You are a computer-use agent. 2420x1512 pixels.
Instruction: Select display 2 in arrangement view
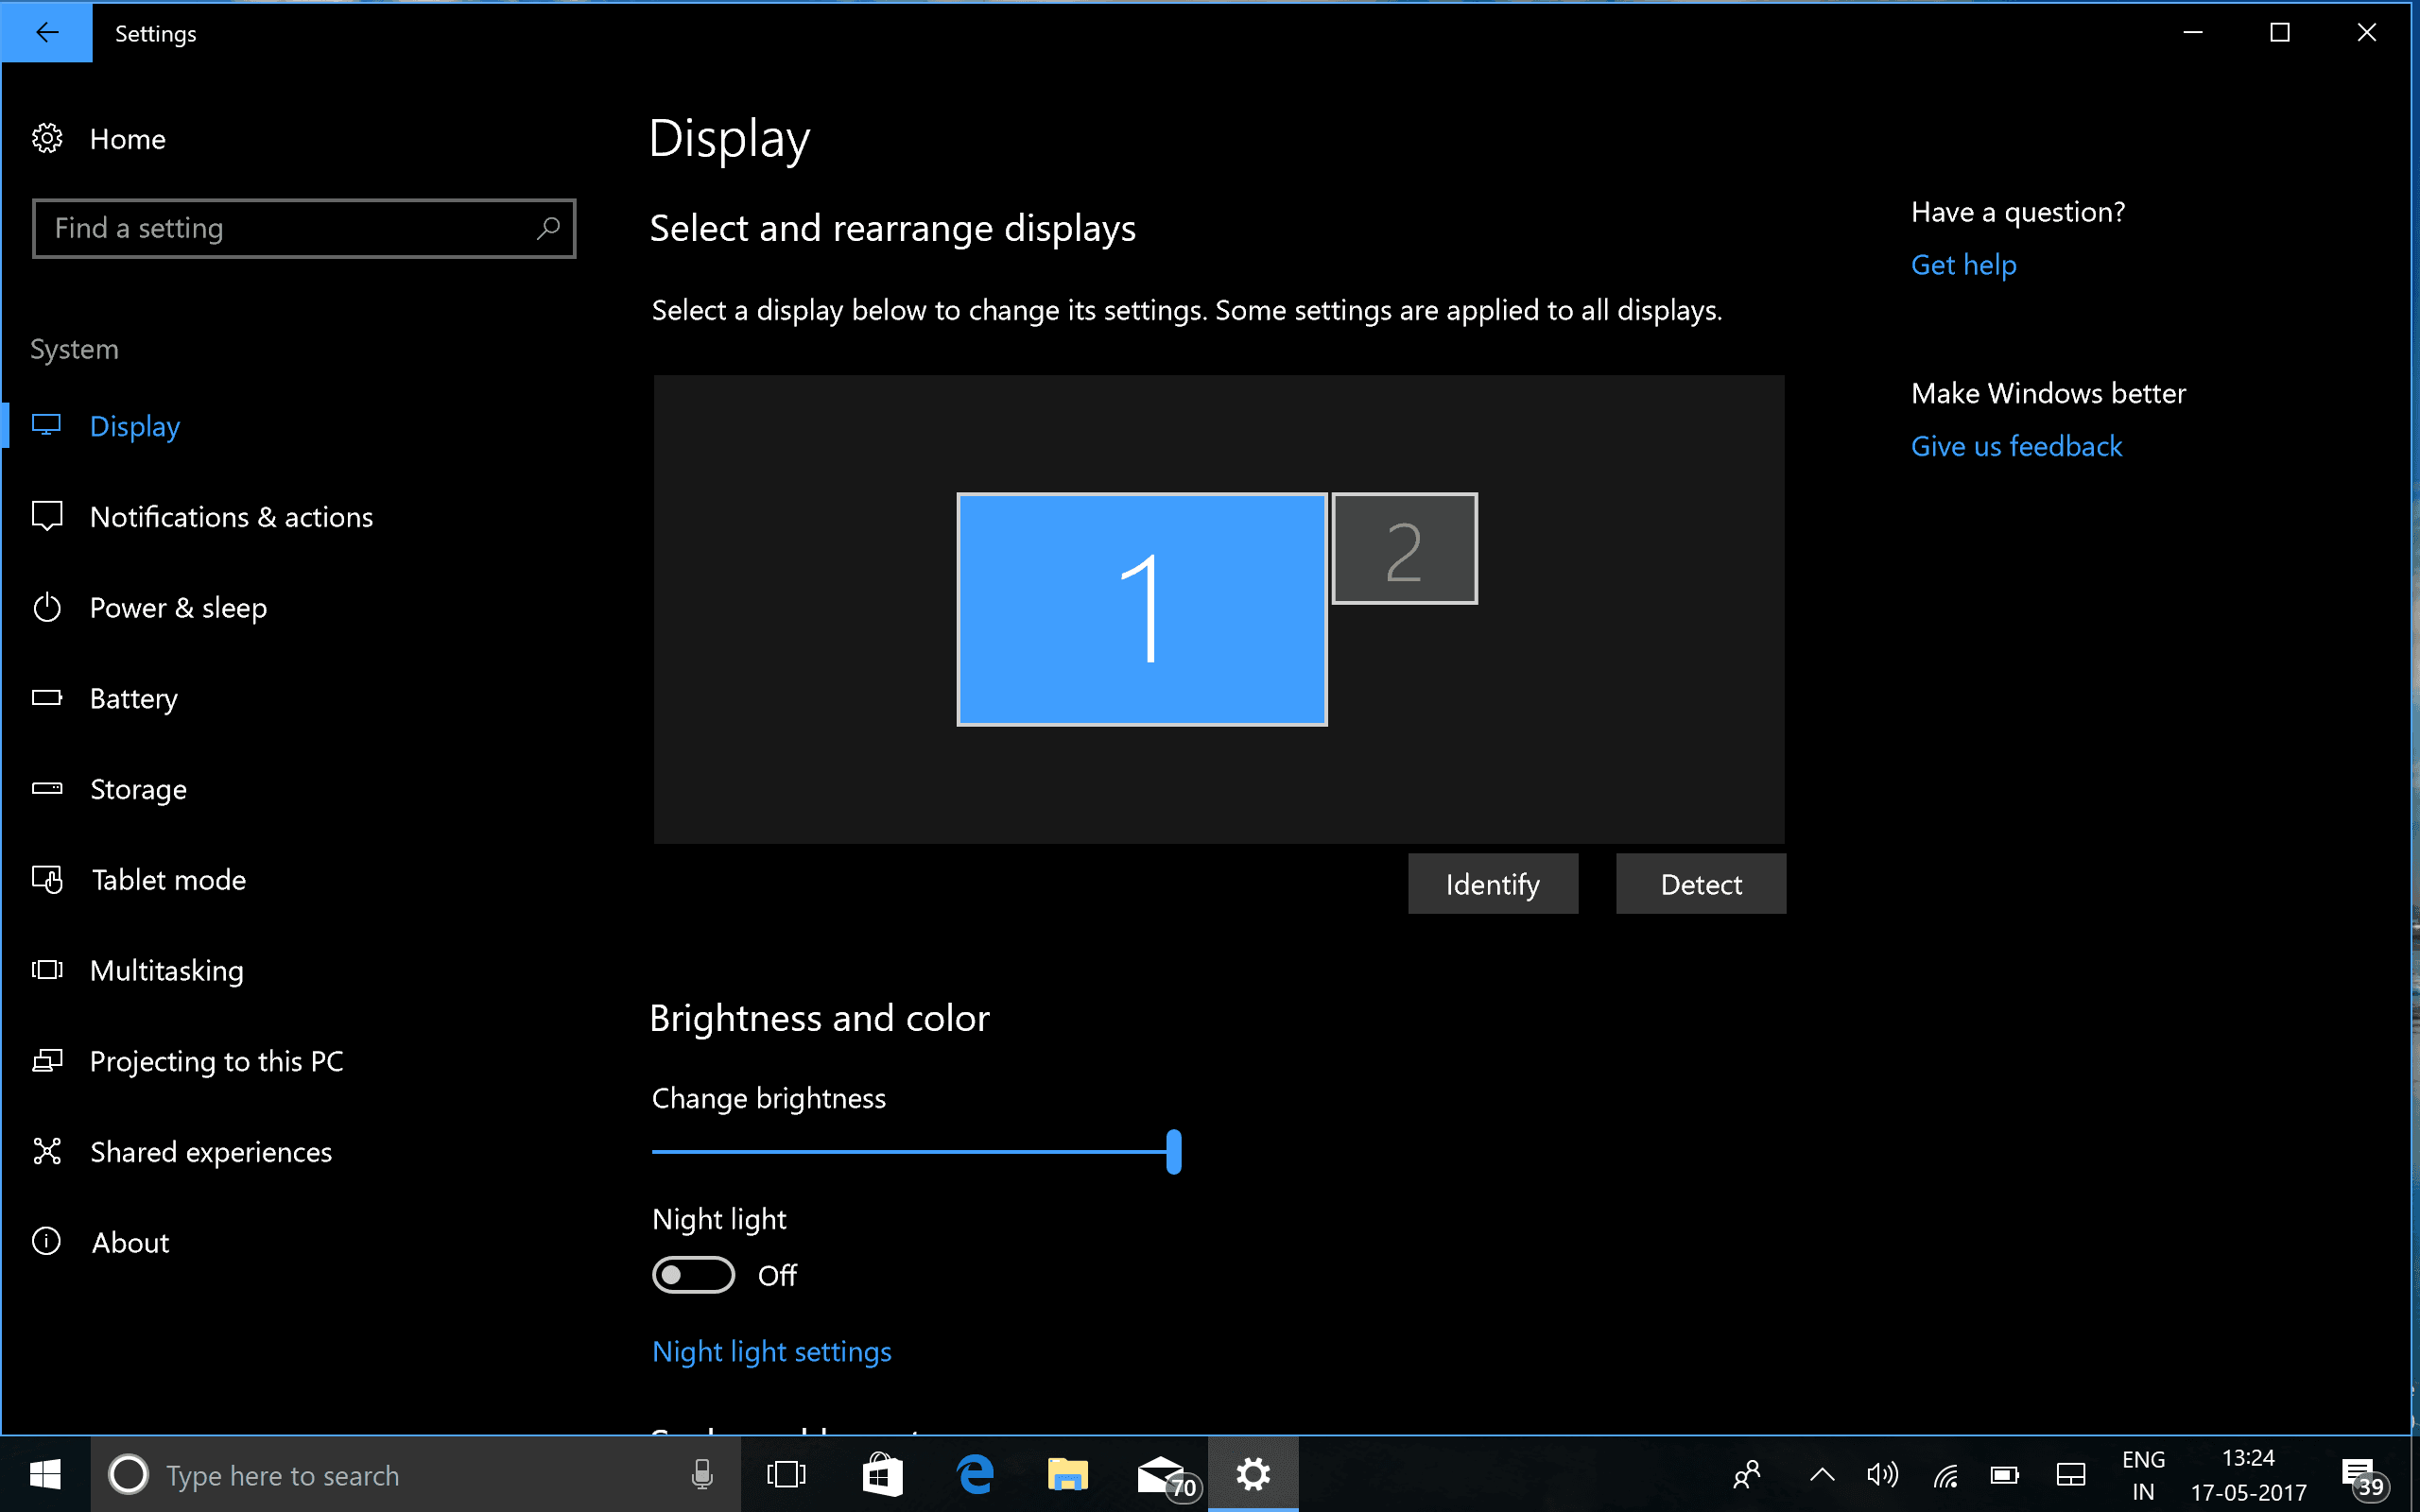pyautogui.click(x=1403, y=549)
